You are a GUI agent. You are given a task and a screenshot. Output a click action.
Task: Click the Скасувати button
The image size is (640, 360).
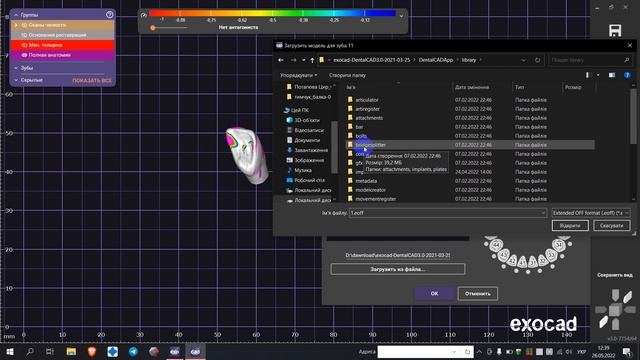[611, 225]
